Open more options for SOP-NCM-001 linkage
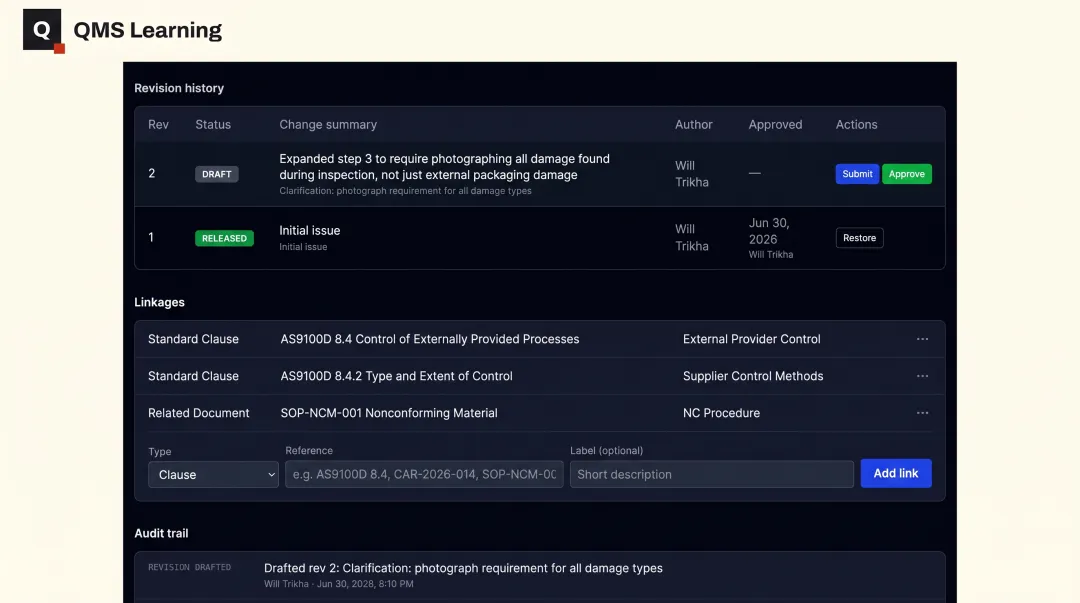 click(922, 413)
